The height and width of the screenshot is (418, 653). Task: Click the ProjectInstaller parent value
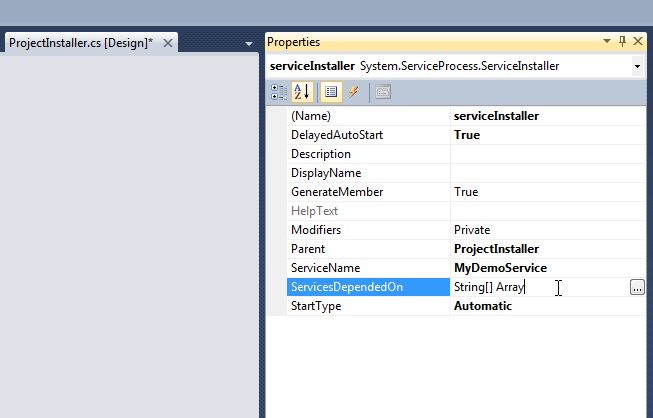click(548, 249)
